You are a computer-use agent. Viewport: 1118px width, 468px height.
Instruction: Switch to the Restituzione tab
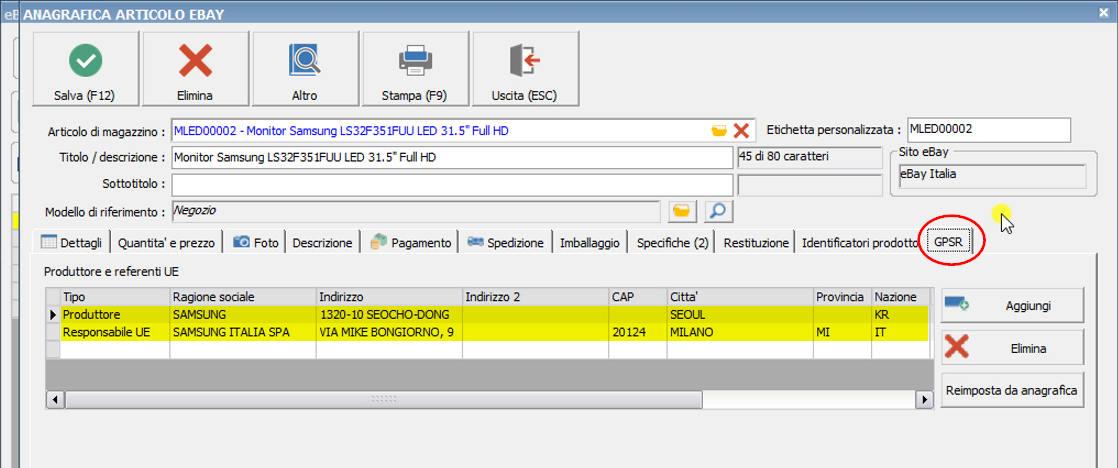click(757, 243)
